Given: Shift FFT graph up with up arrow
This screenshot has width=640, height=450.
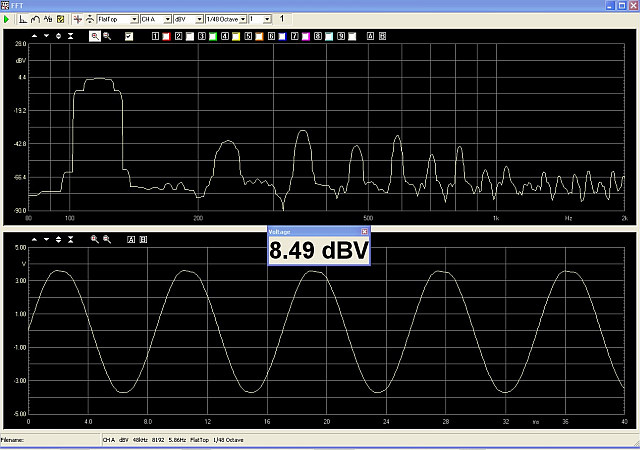Looking at the screenshot, I should pyautogui.click(x=34, y=36).
